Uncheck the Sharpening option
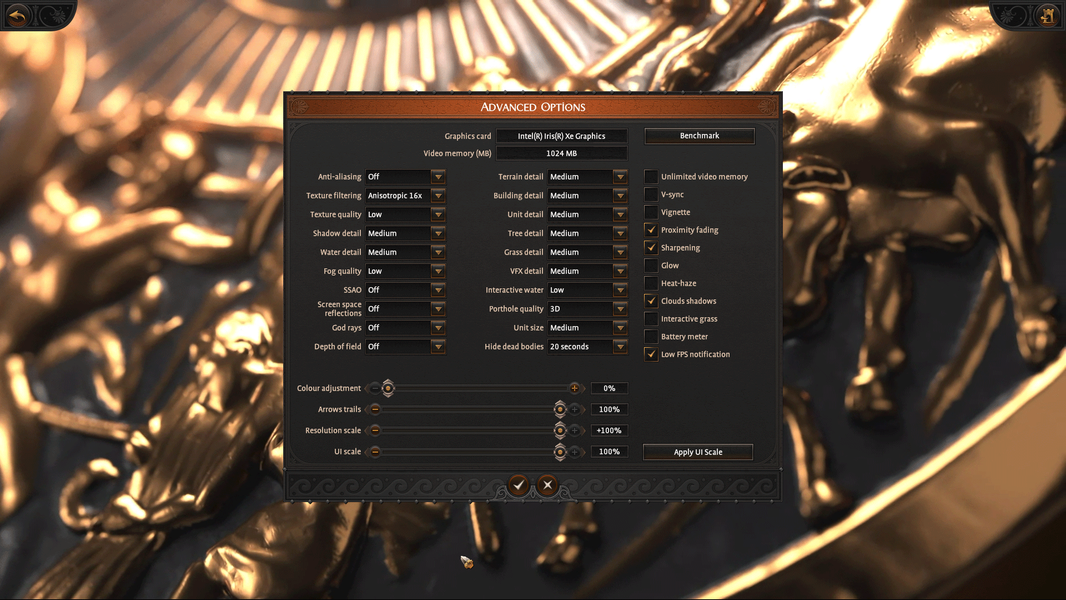This screenshot has width=1066, height=600. (x=651, y=247)
